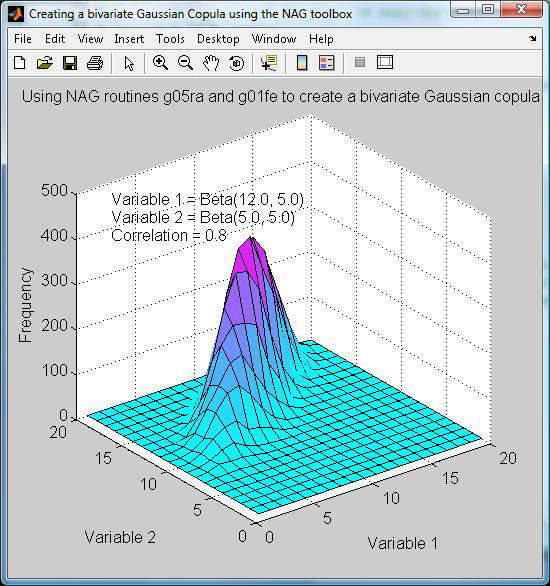Open a file with the folder icon
Image resolution: width=550 pixels, height=586 pixels.
coord(45,63)
